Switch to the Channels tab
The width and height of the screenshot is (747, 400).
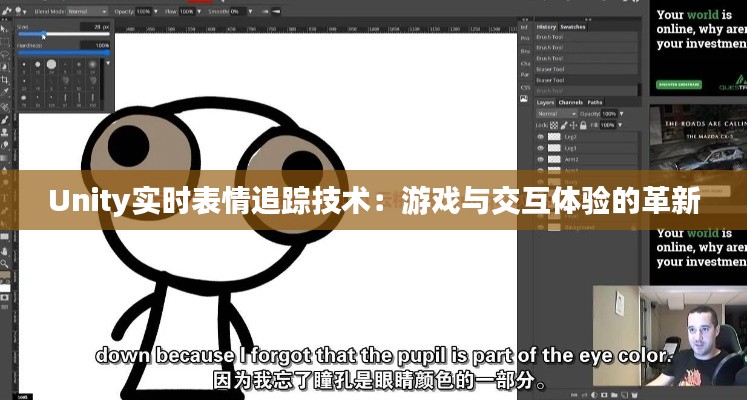tap(570, 102)
